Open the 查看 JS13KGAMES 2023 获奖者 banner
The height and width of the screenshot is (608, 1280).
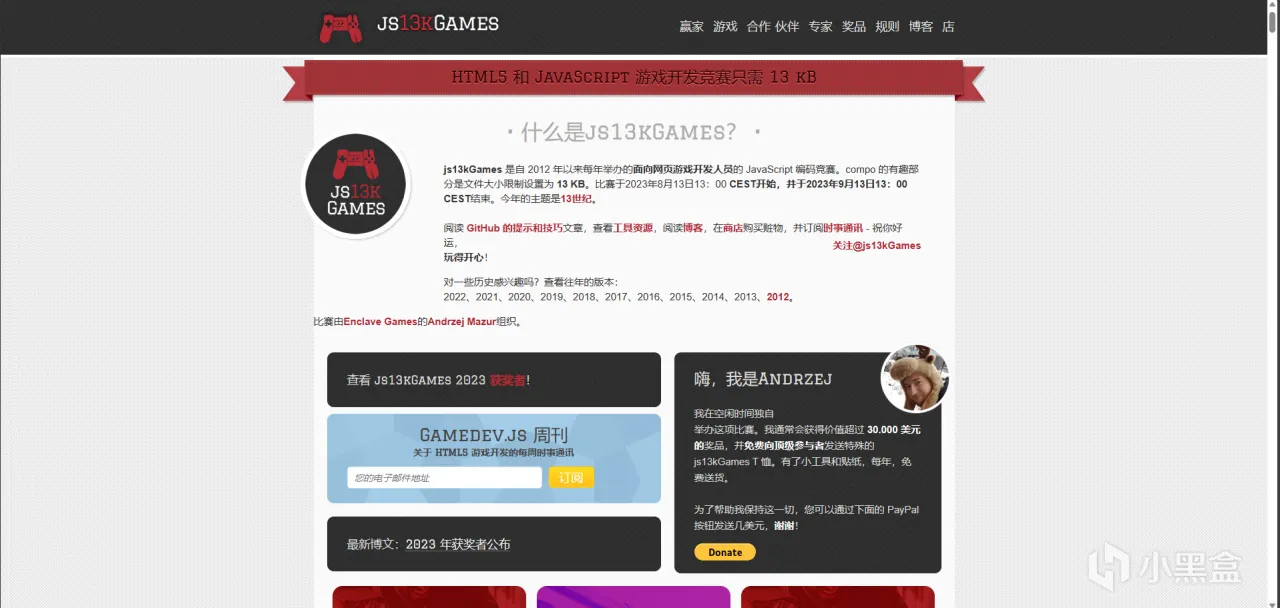point(494,380)
